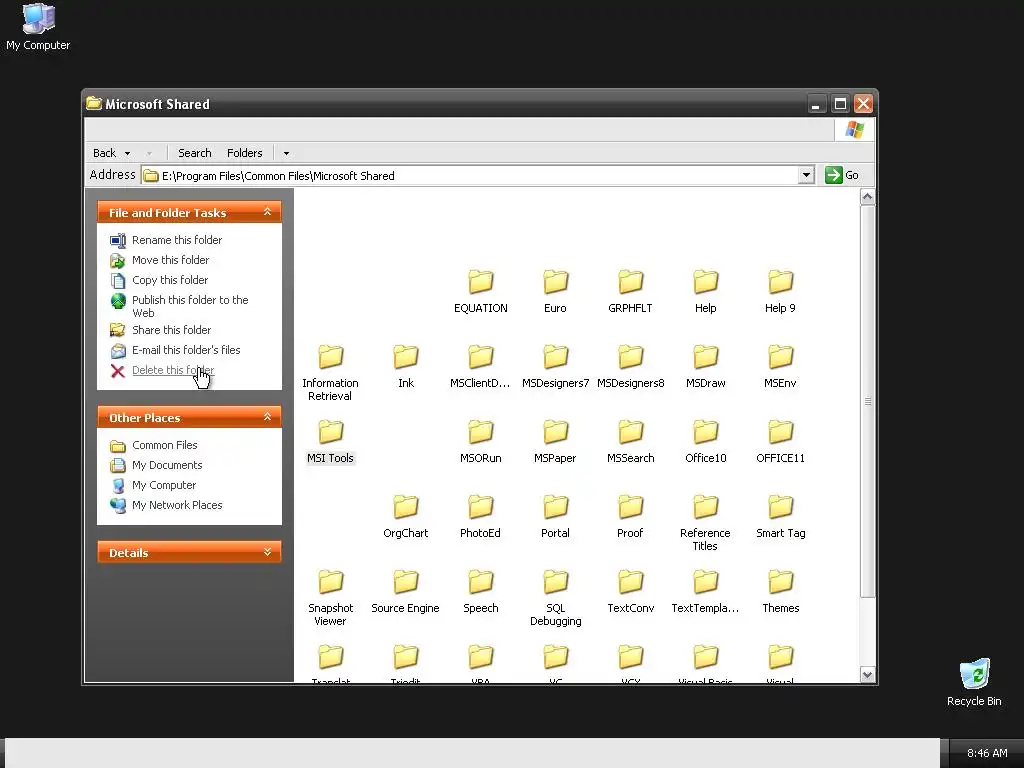
Task: Go to My Network Places link
Action: (x=177, y=505)
